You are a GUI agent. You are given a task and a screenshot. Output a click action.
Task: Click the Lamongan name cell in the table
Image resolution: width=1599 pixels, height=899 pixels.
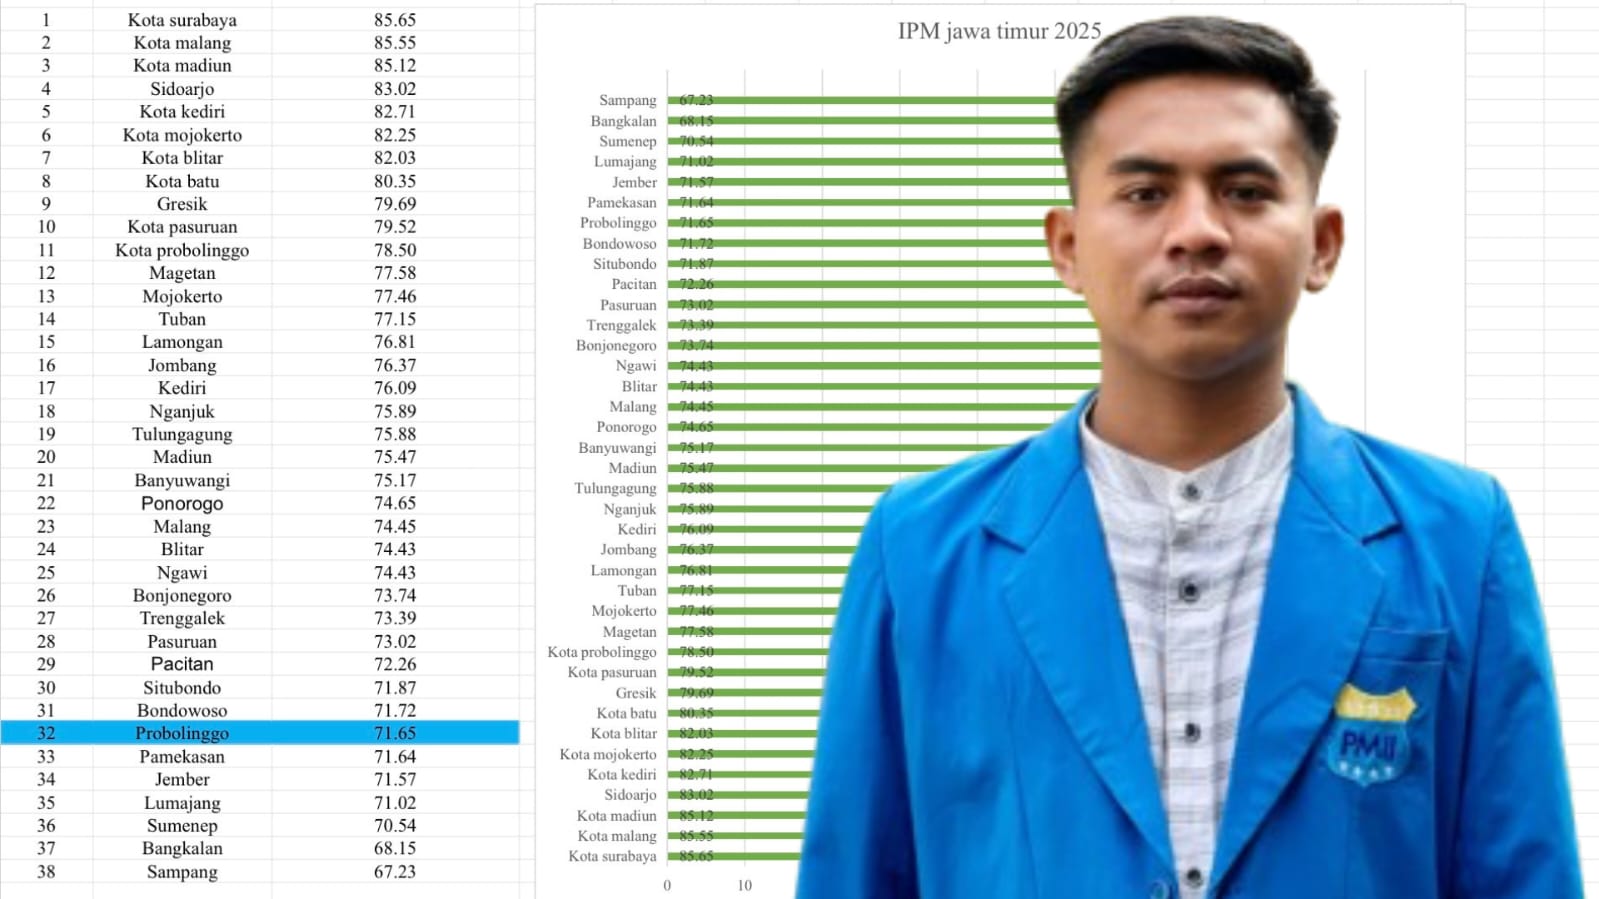[x=182, y=342]
